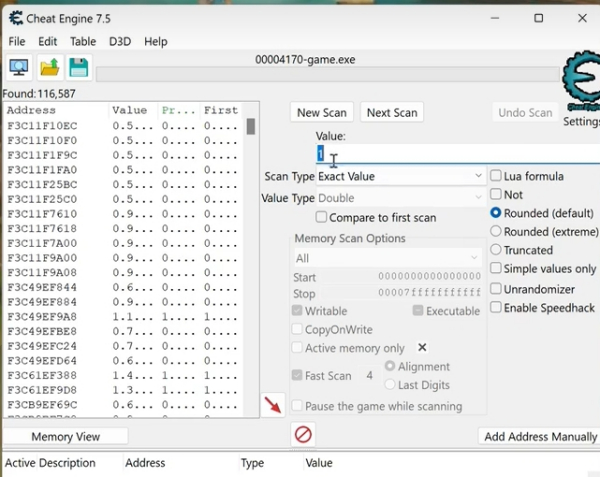
Task: Click the Stop address field
Action: coord(401,293)
